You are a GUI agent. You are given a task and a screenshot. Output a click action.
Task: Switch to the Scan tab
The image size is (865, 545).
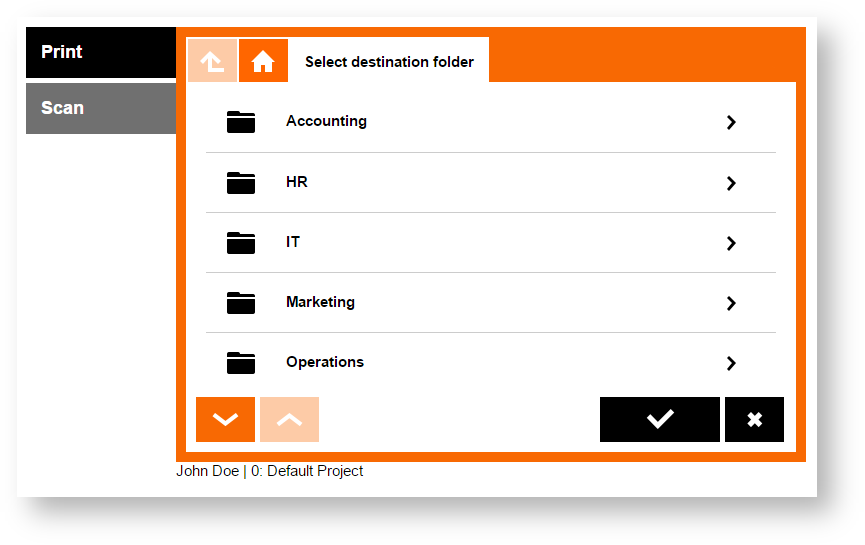[100, 108]
